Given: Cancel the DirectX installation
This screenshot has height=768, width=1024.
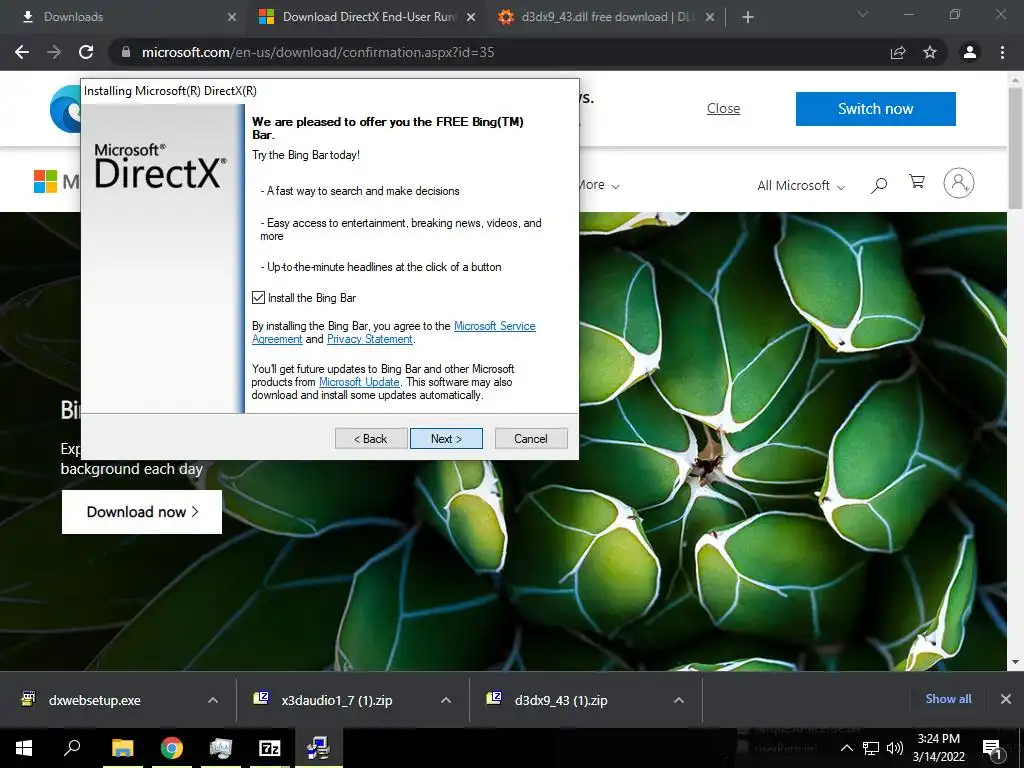Looking at the screenshot, I should 531,439.
